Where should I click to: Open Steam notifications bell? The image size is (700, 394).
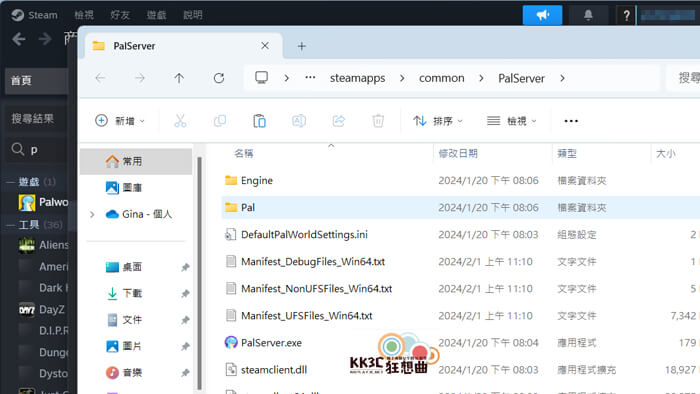point(588,15)
